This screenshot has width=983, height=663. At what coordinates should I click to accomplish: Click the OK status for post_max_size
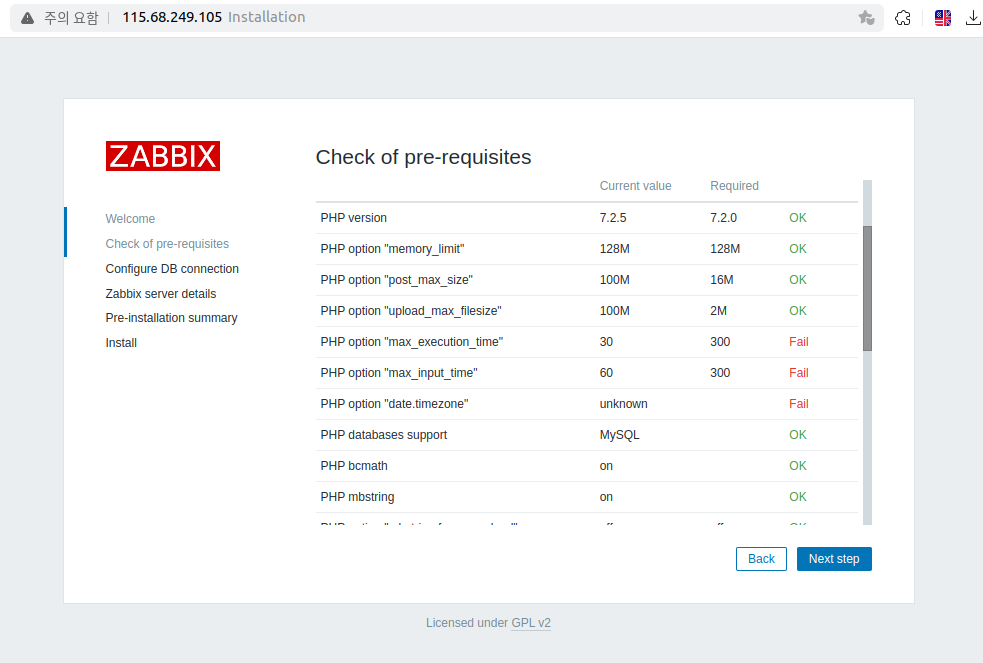[x=798, y=279]
